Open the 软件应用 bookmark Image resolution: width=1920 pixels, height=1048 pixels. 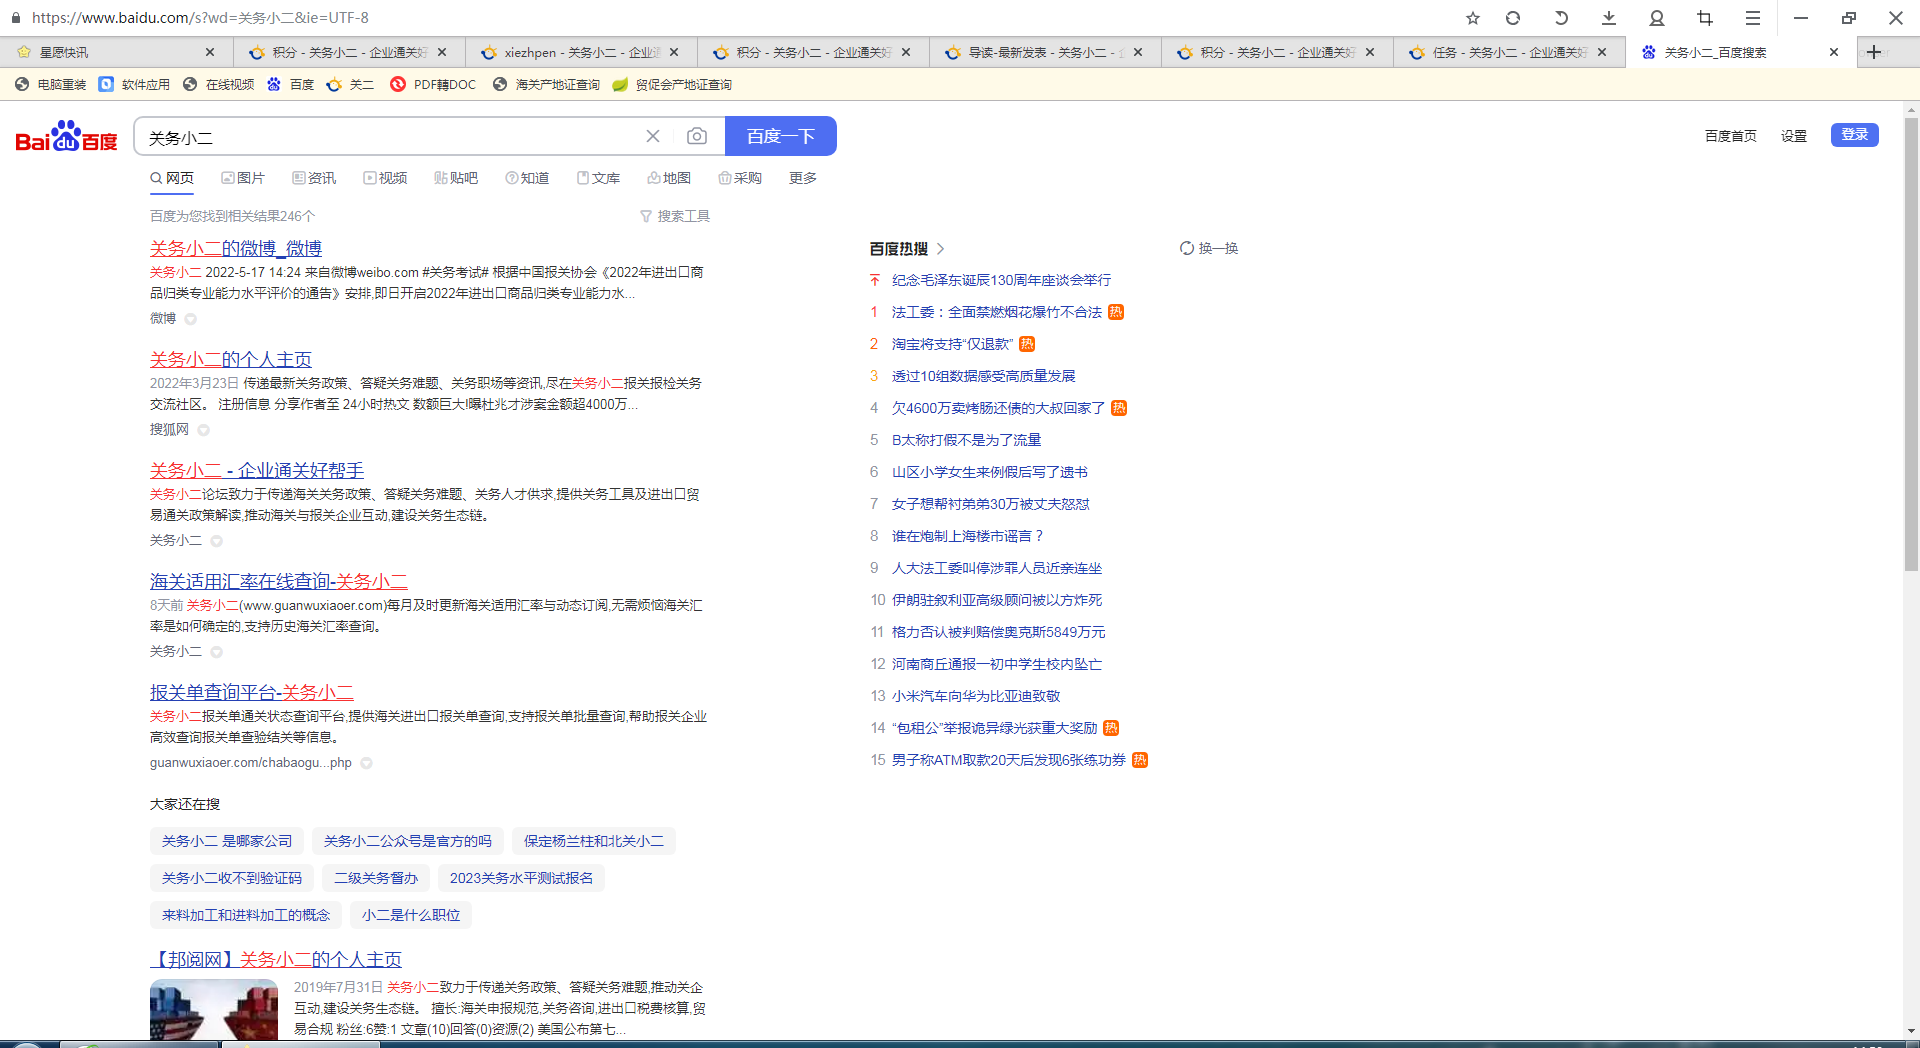[135, 84]
